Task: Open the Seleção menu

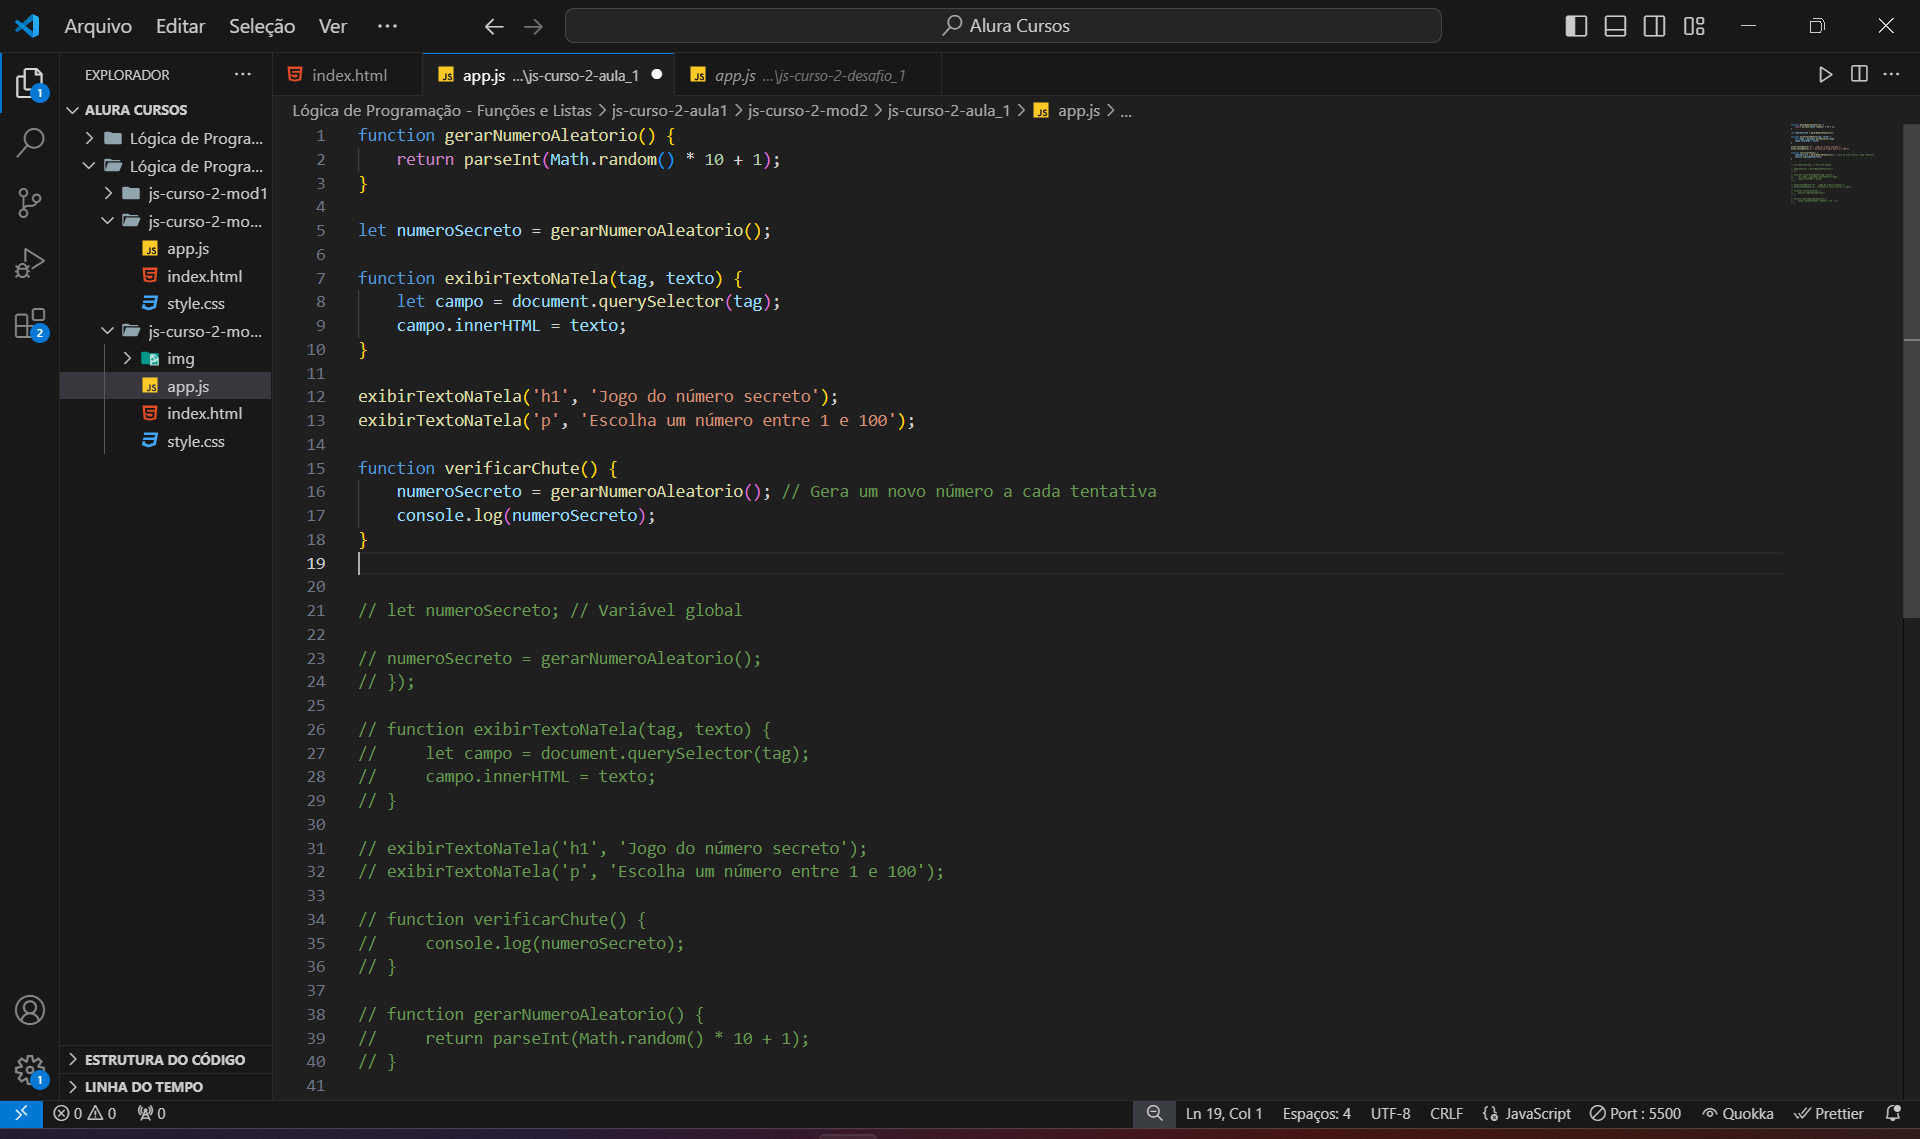Action: coord(262,26)
